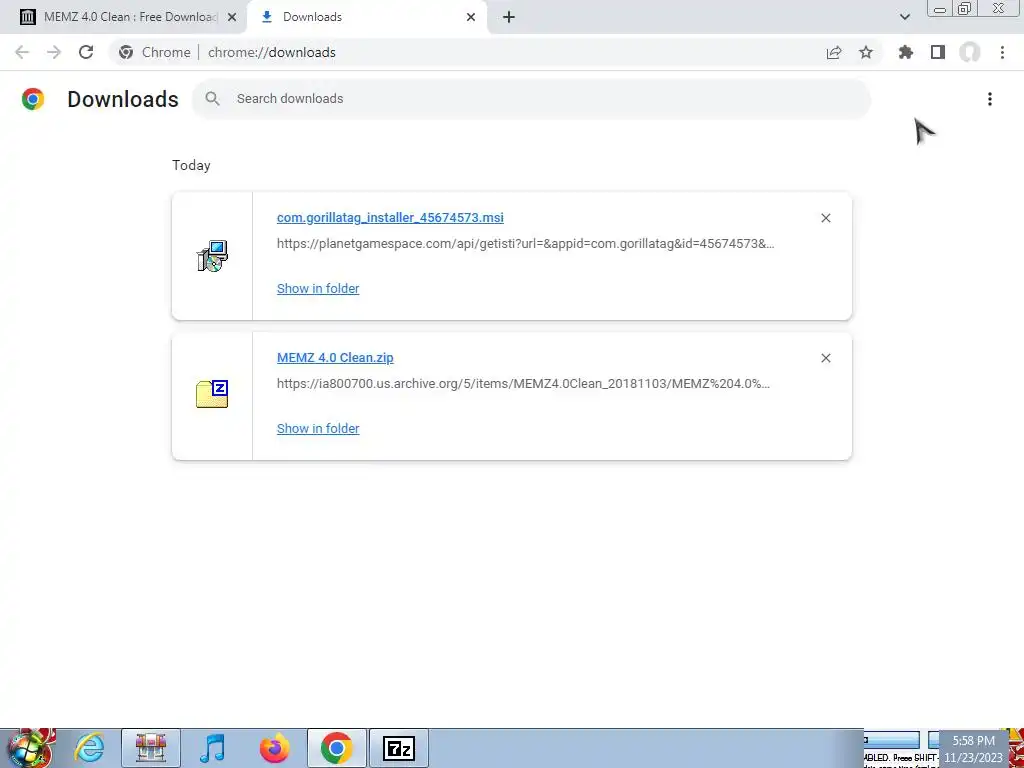The width and height of the screenshot is (1024, 768).
Task: Show MEMZ 4.0 Clean.zip in folder
Action: (318, 428)
